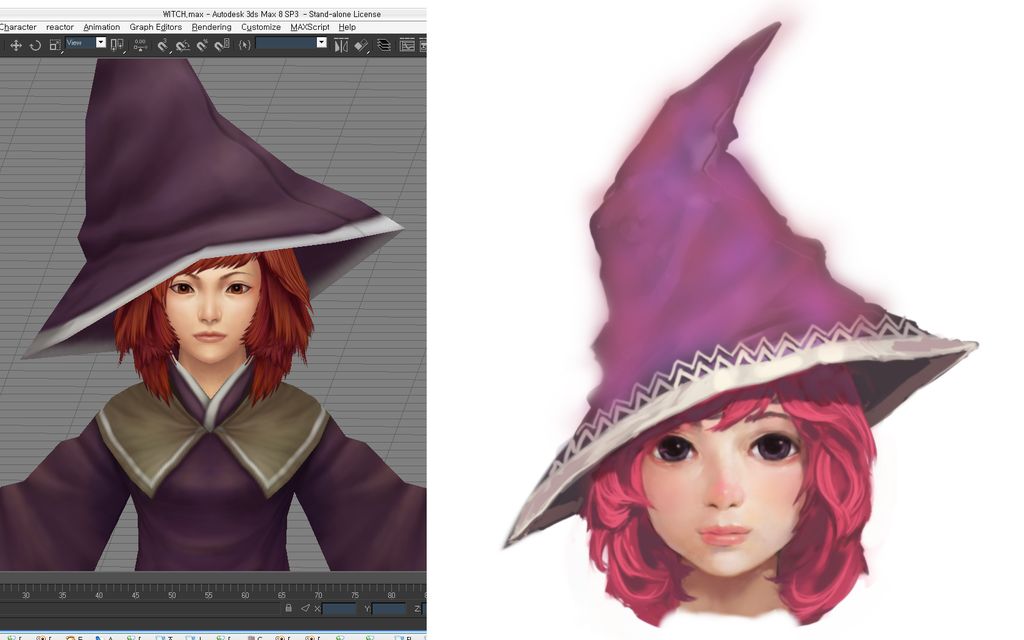Open the Animation menu
The image size is (1024, 640).
(x=101, y=27)
